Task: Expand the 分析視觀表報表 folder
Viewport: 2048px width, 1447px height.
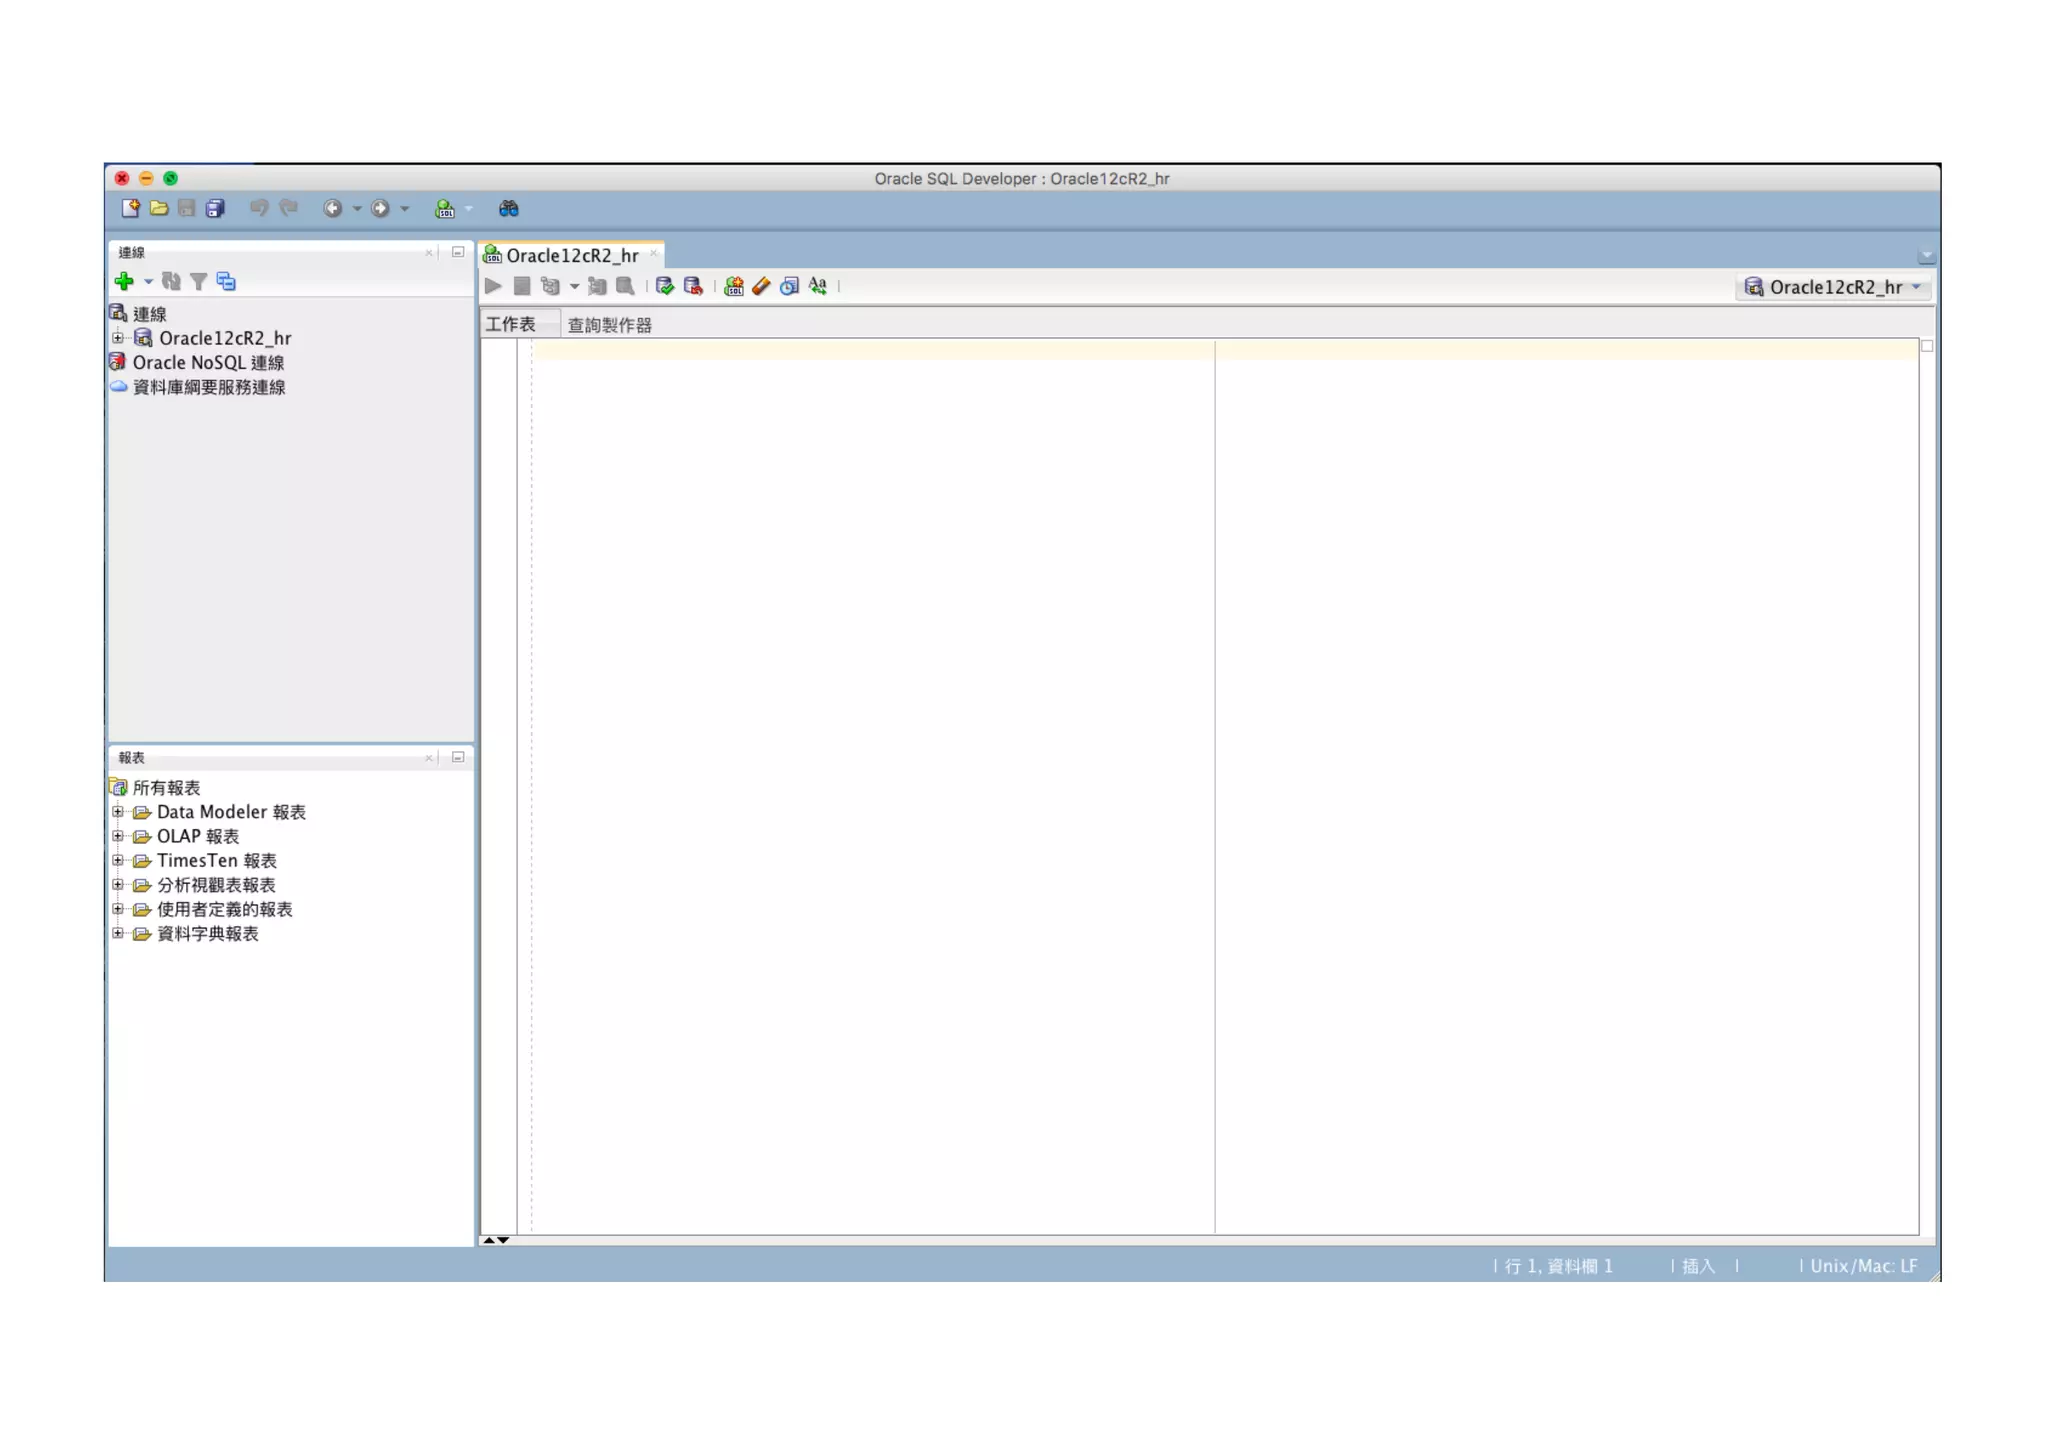Action: pyautogui.click(x=118, y=885)
